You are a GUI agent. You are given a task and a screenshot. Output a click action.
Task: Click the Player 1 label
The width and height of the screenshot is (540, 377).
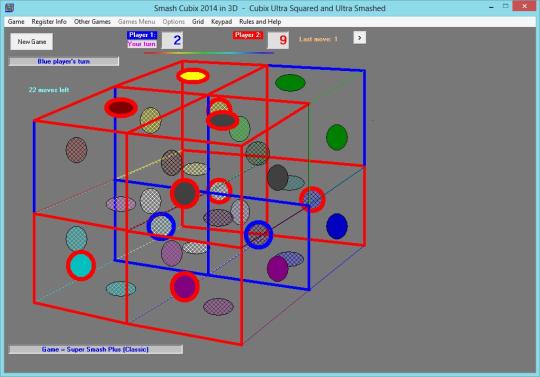142,35
